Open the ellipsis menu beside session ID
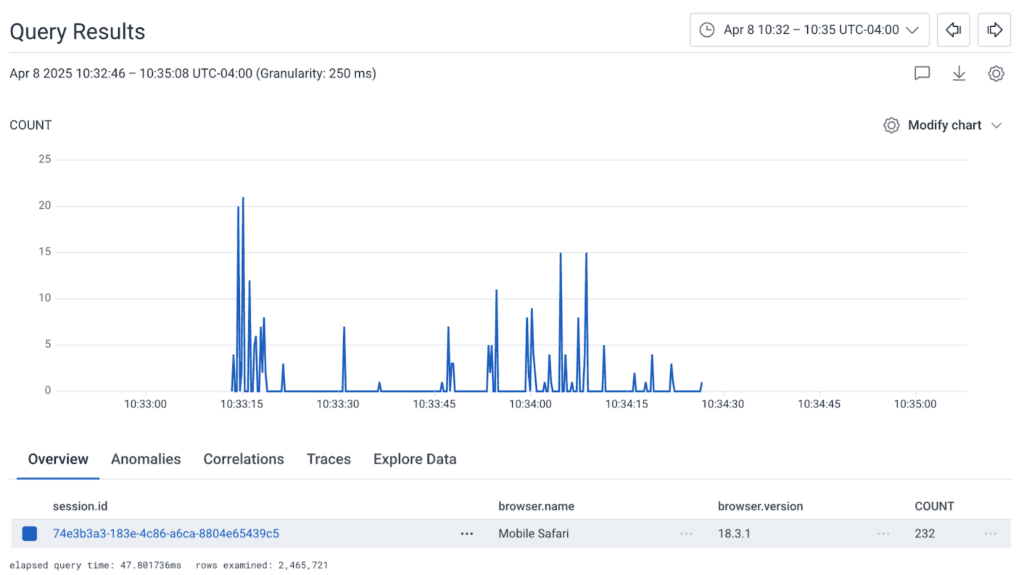Screen dimensions: 1024x575 click(467, 534)
